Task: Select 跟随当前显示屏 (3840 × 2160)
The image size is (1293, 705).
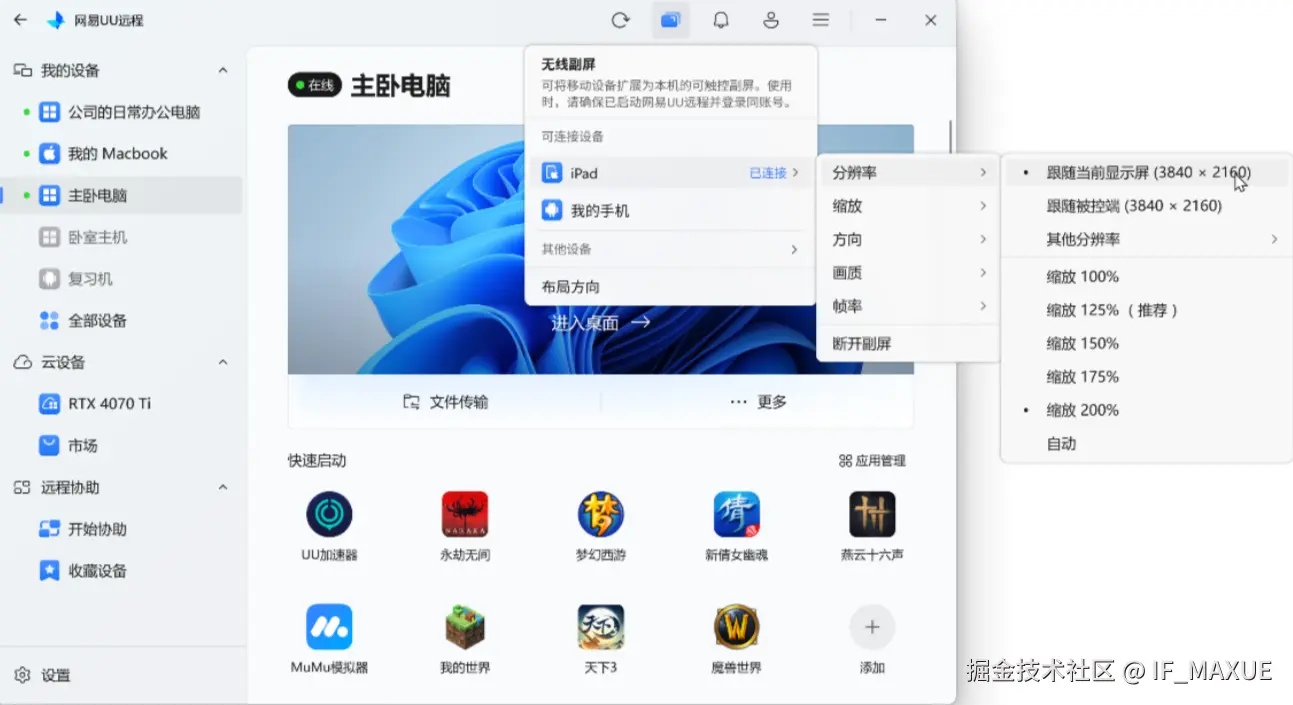Action: coord(1147,172)
